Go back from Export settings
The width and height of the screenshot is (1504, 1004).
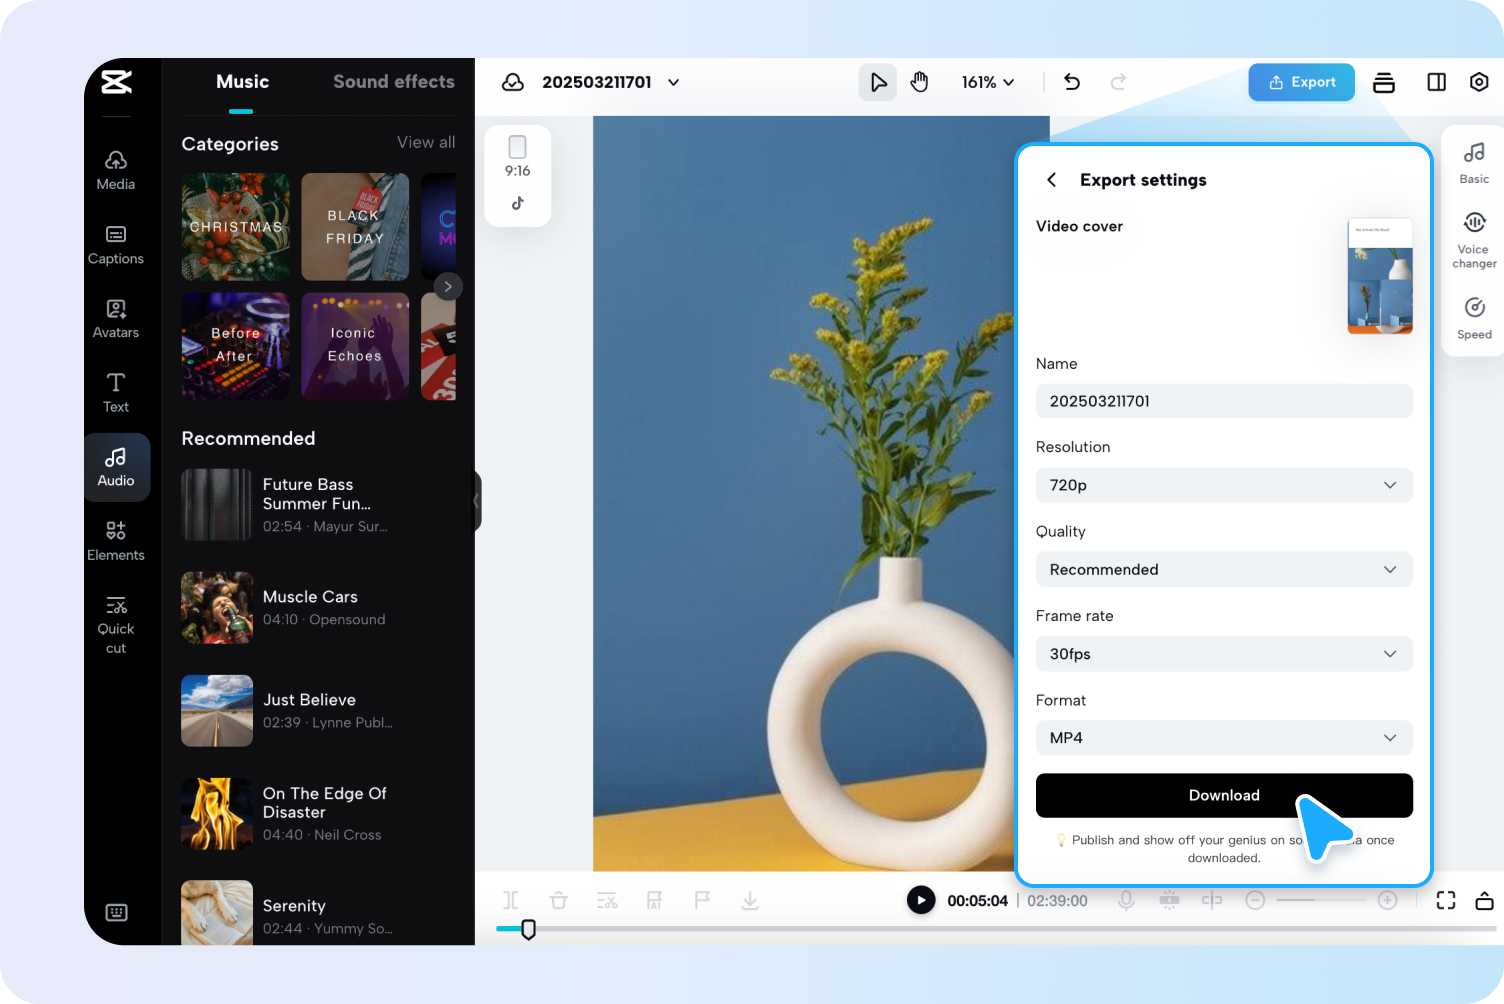pos(1051,180)
